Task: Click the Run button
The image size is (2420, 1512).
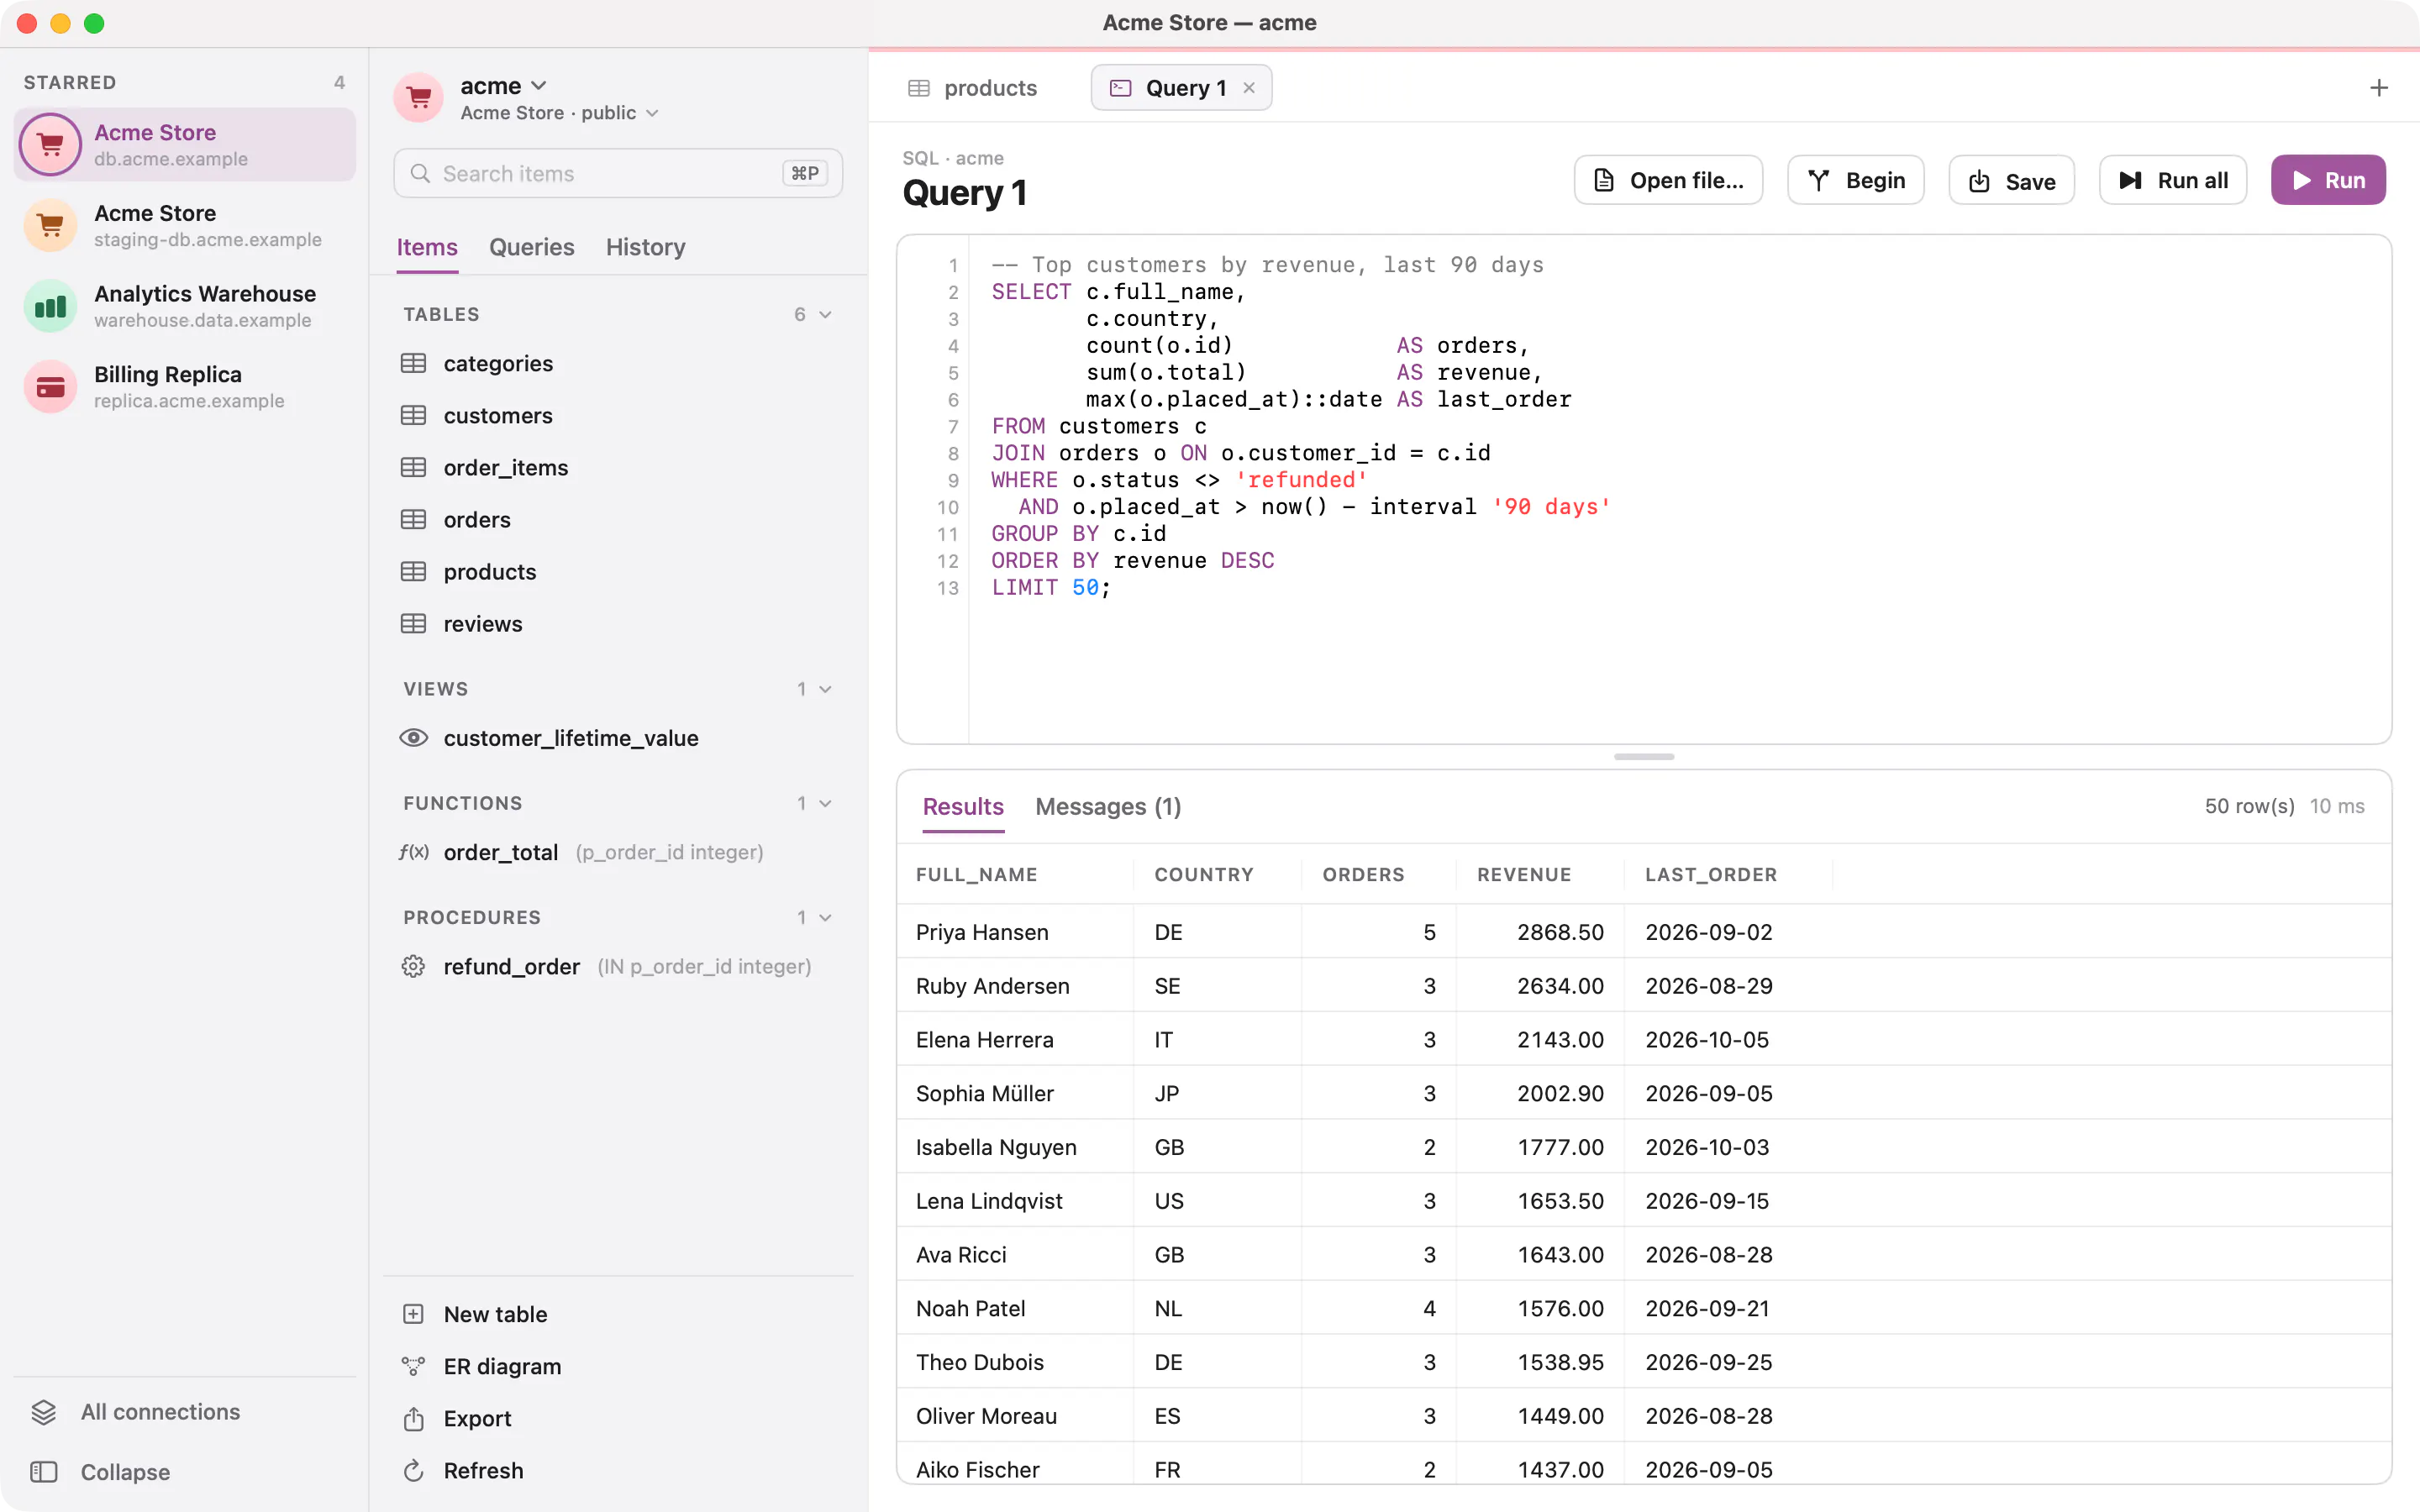Action: 2328,180
